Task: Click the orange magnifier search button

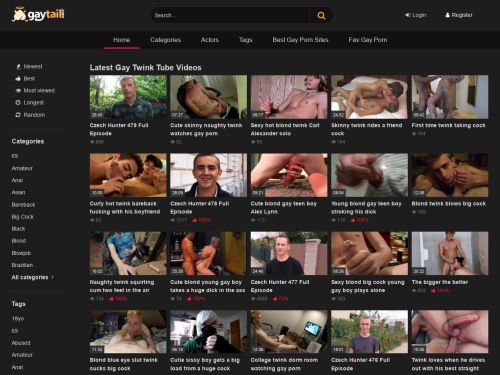Action: pyautogui.click(x=321, y=15)
